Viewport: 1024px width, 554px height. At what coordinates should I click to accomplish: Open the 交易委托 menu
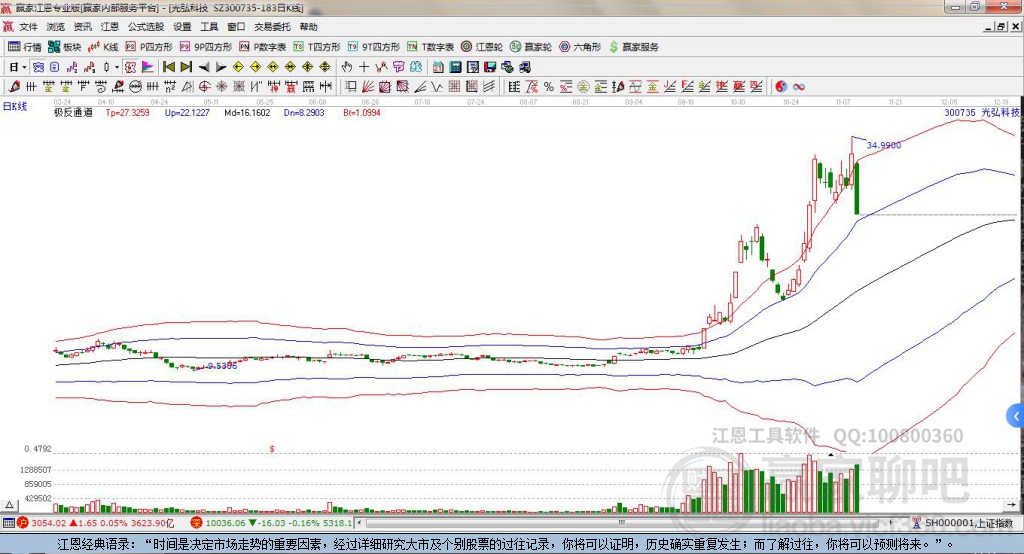pos(272,27)
